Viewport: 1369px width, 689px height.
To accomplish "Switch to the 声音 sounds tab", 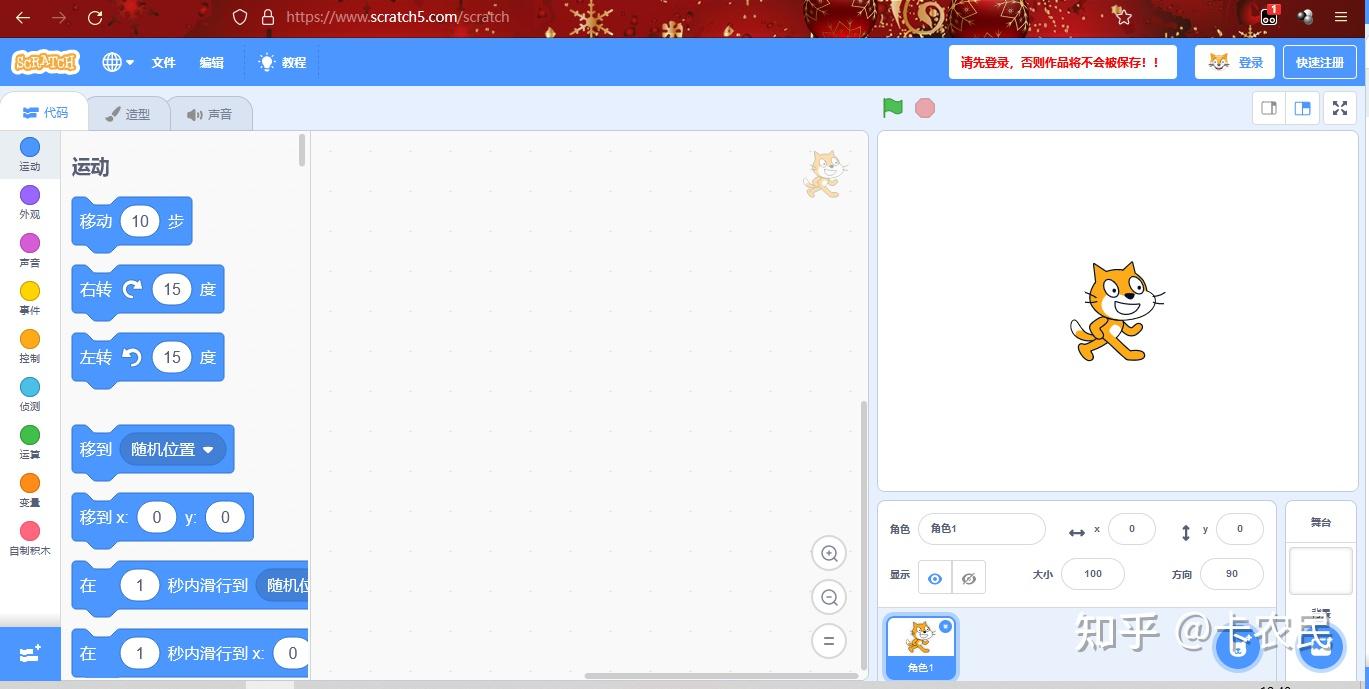I will pyautogui.click(x=209, y=114).
